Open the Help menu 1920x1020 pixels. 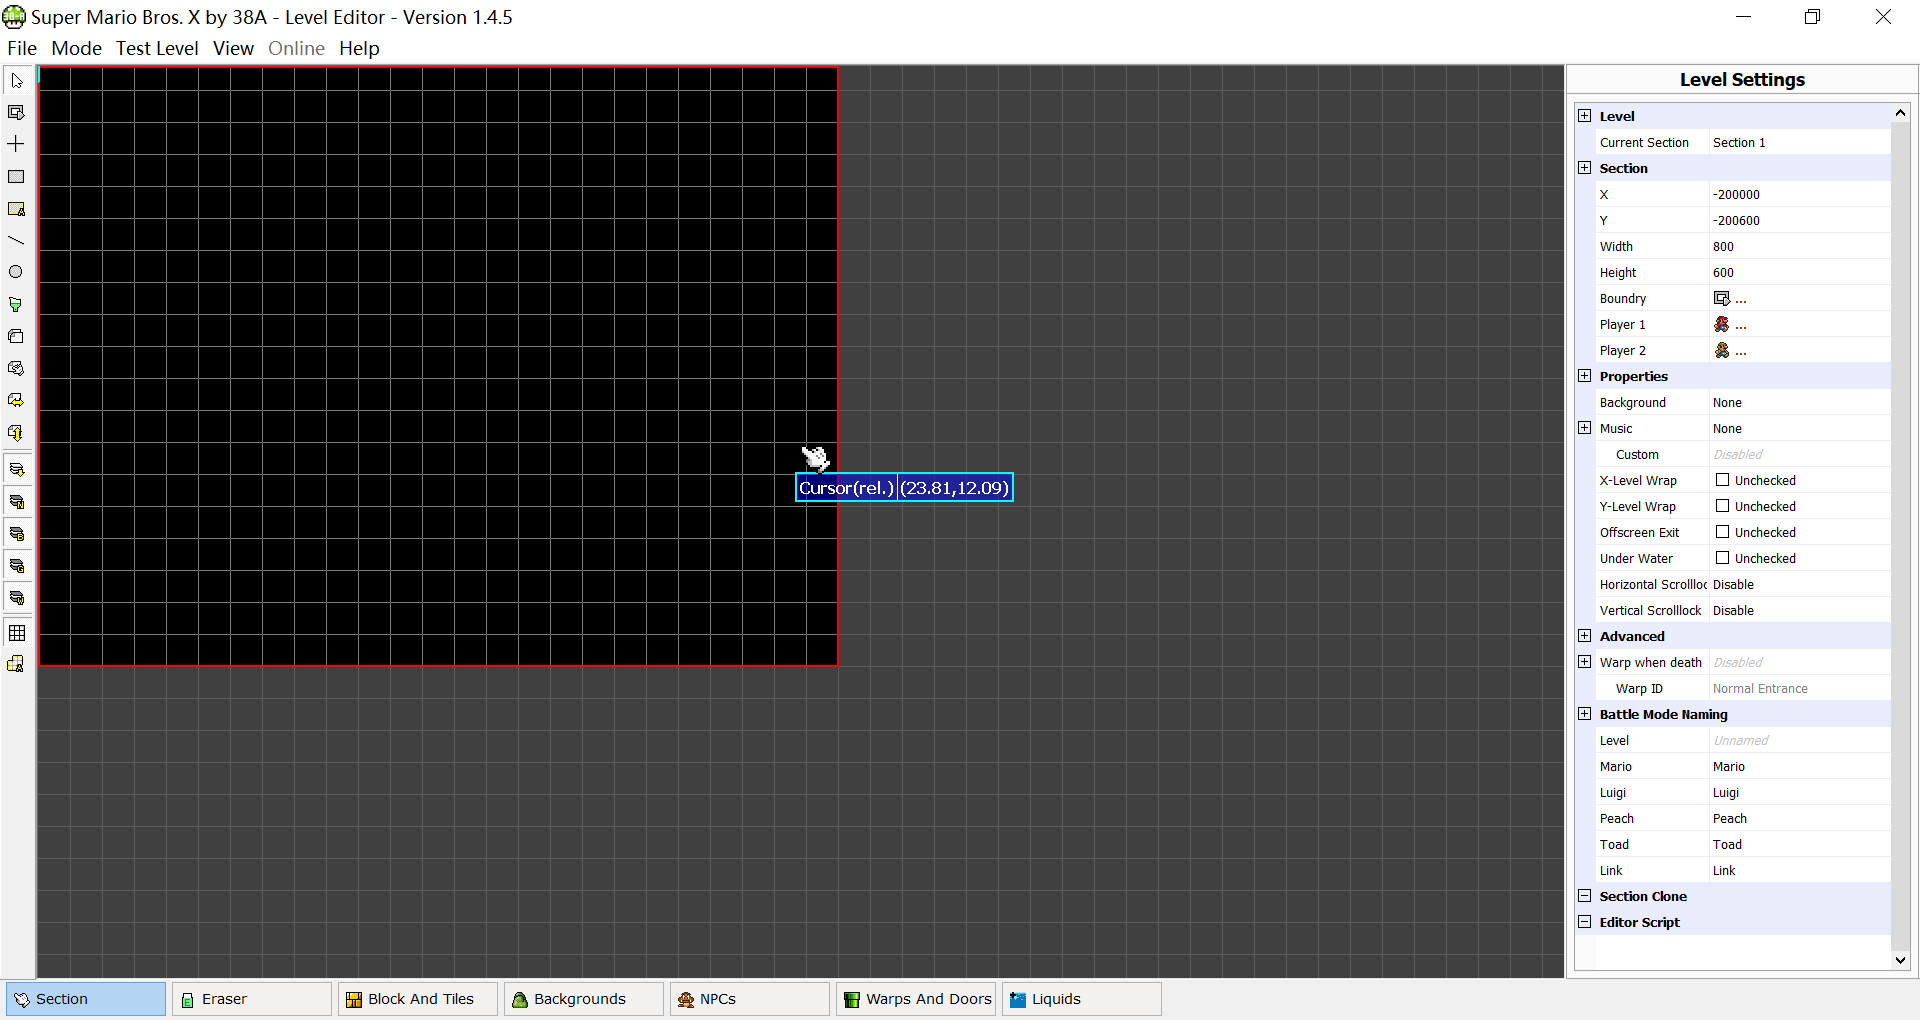click(x=359, y=48)
